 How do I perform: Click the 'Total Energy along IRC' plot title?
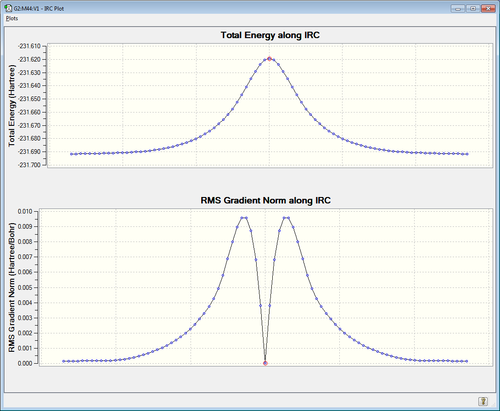click(x=270, y=35)
